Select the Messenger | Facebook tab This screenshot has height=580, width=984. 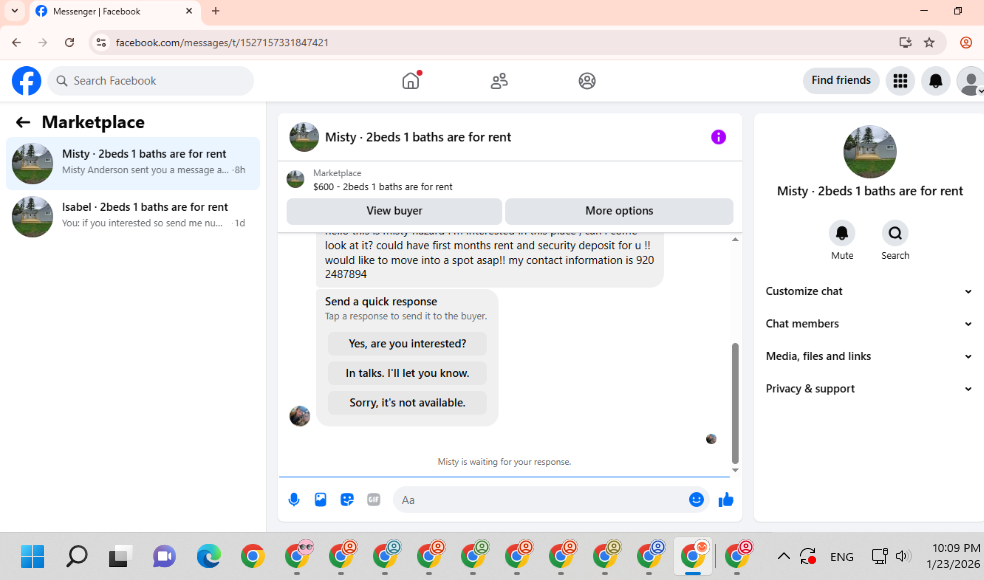(115, 11)
